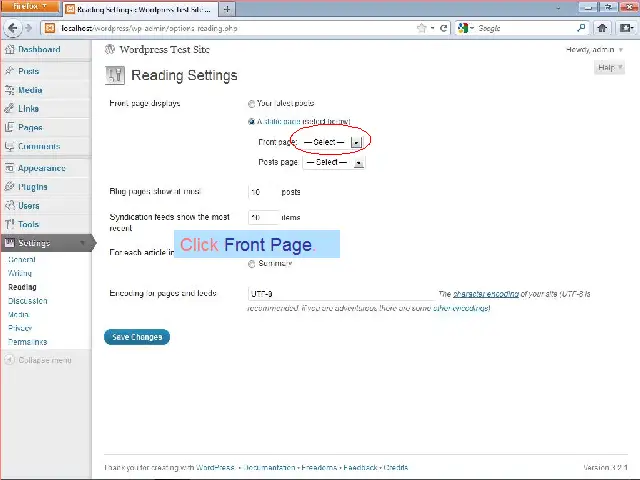This screenshot has width=640, height=480.
Task: Click the 'Blog pages show at most' number field
Action: (263, 192)
